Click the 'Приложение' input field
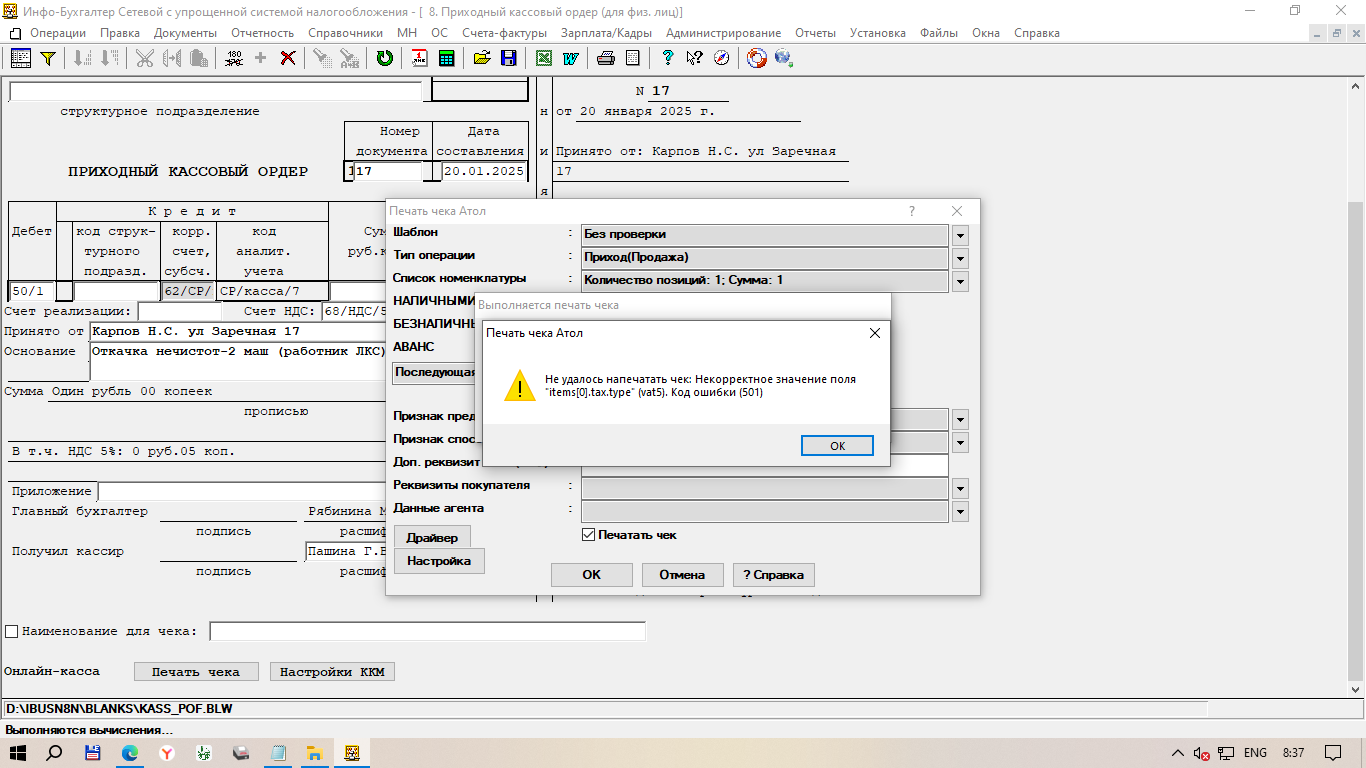 [241, 491]
